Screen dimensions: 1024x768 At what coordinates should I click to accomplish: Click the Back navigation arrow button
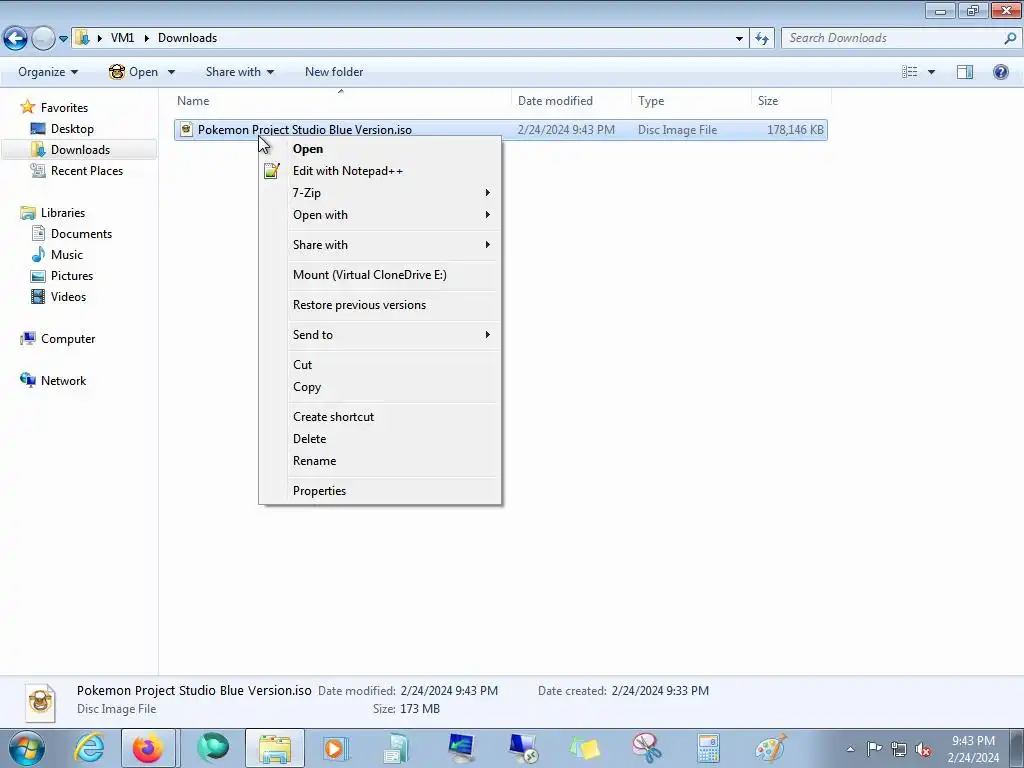tap(15, 39)
